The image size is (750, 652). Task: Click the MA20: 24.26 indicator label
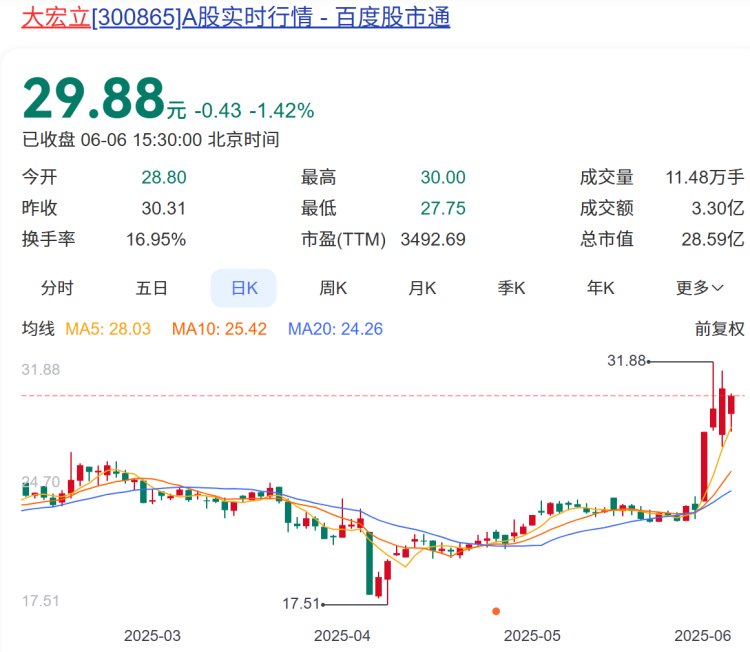[335, 329]
